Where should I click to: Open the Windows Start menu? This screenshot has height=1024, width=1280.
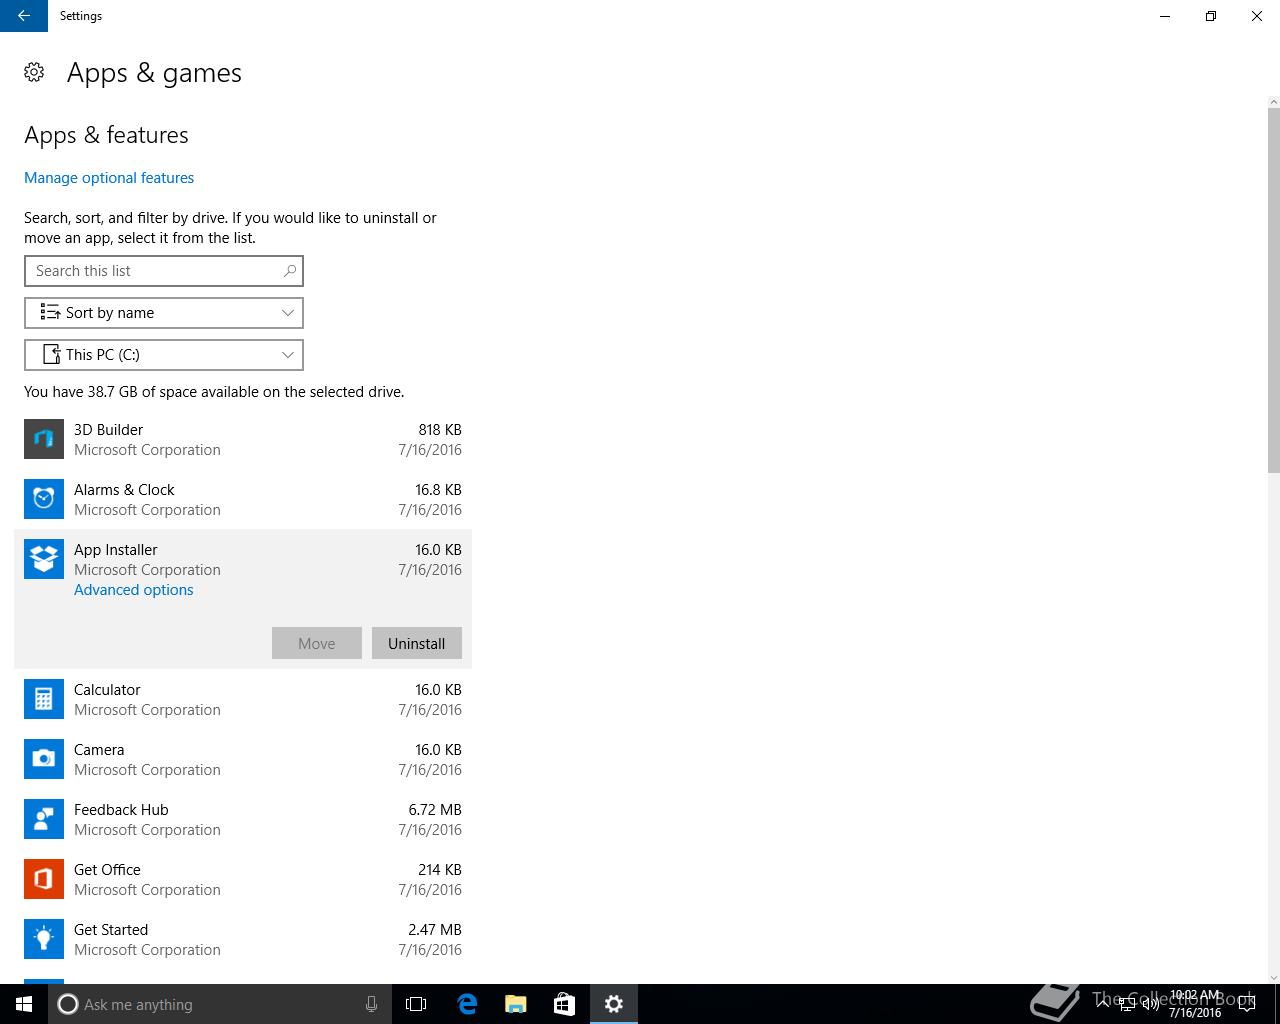pos(24,1004)
